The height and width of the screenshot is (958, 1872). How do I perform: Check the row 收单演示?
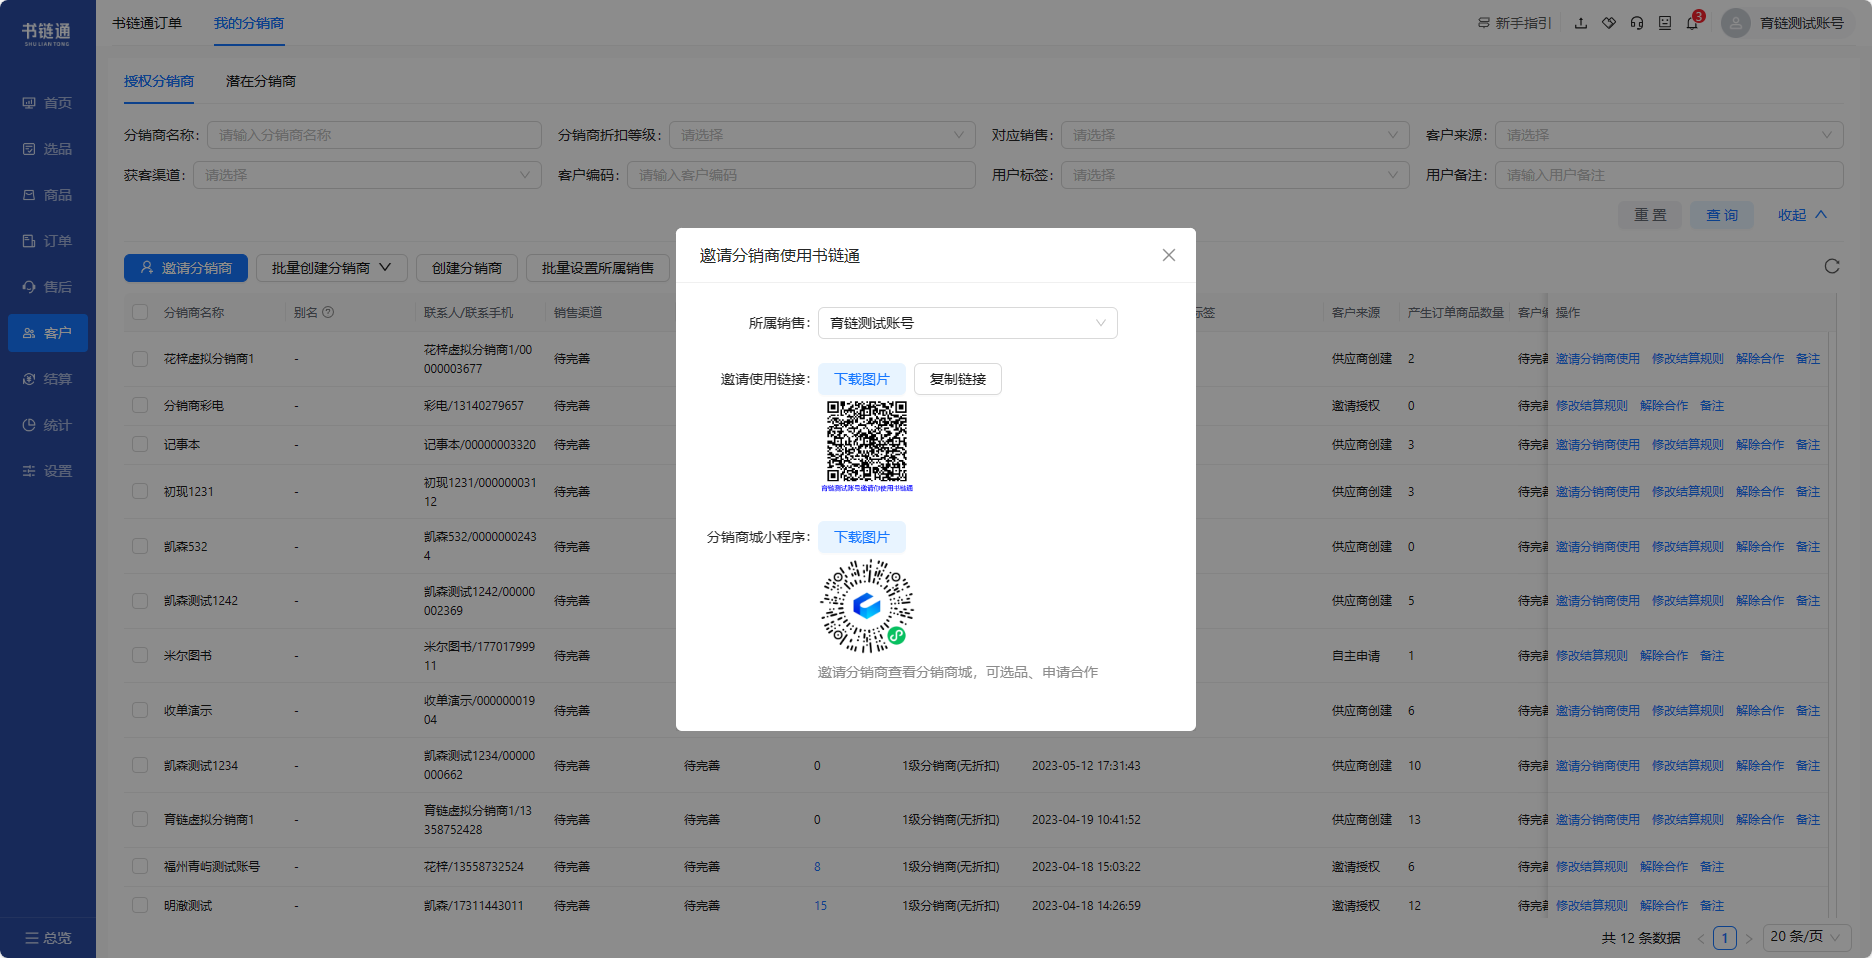point(140,710)
